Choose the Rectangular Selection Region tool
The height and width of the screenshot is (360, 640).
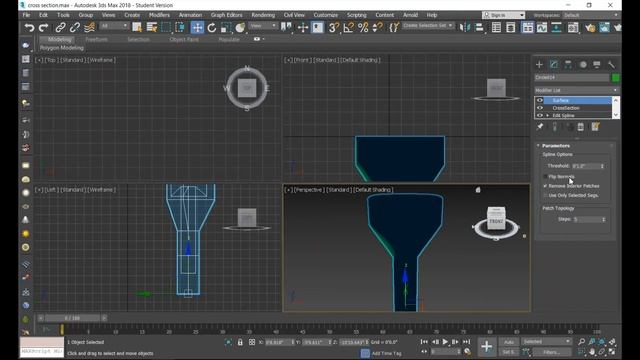(166, 28)
